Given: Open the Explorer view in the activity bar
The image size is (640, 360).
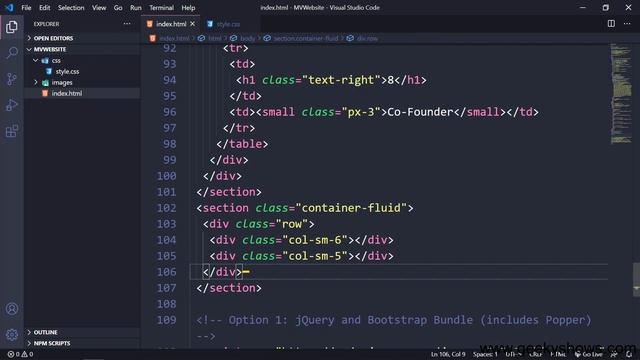Looking at the screenshot, I should coord(12,27).
